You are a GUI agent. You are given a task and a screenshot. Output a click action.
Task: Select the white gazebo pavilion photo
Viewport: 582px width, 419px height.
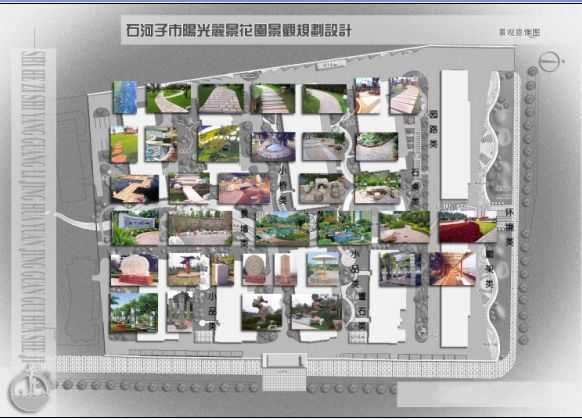[x=323, y=269]
